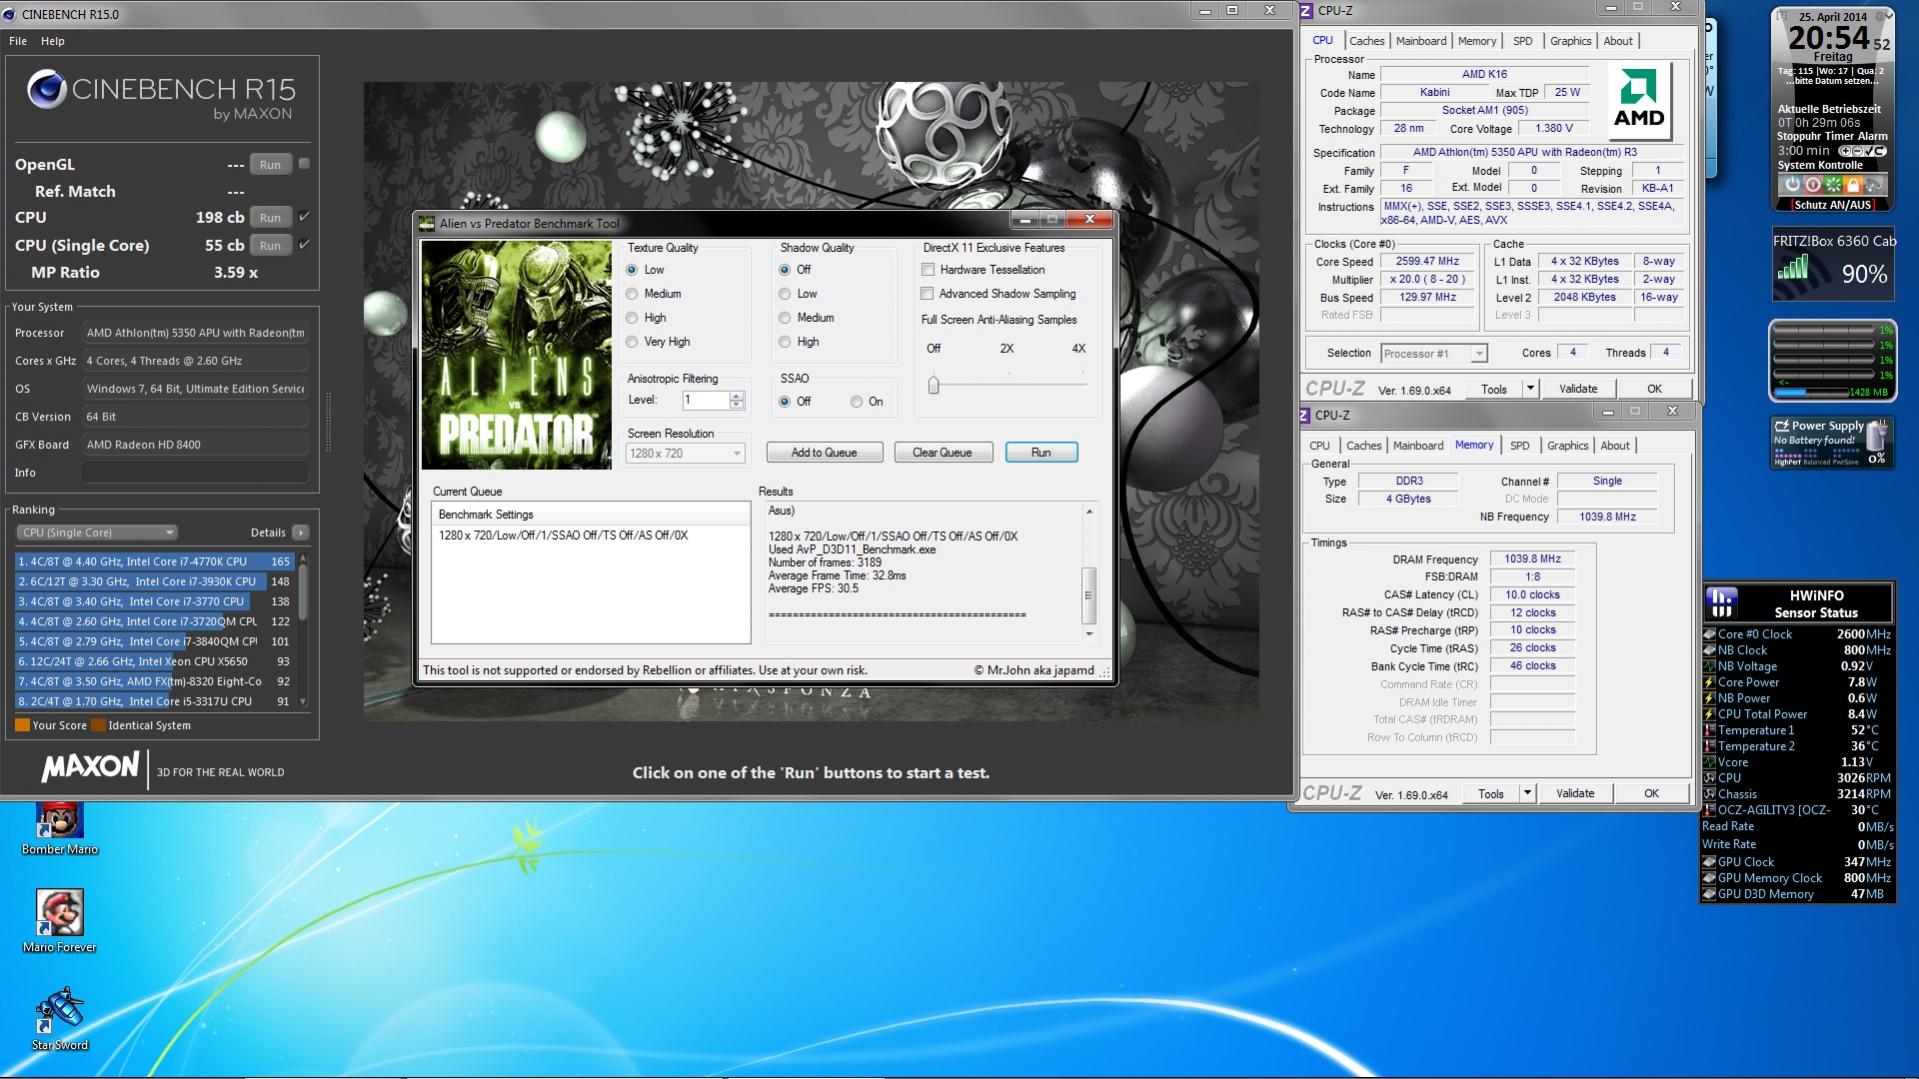Open the Processor #1 selection dropdown

[1434, 354]
